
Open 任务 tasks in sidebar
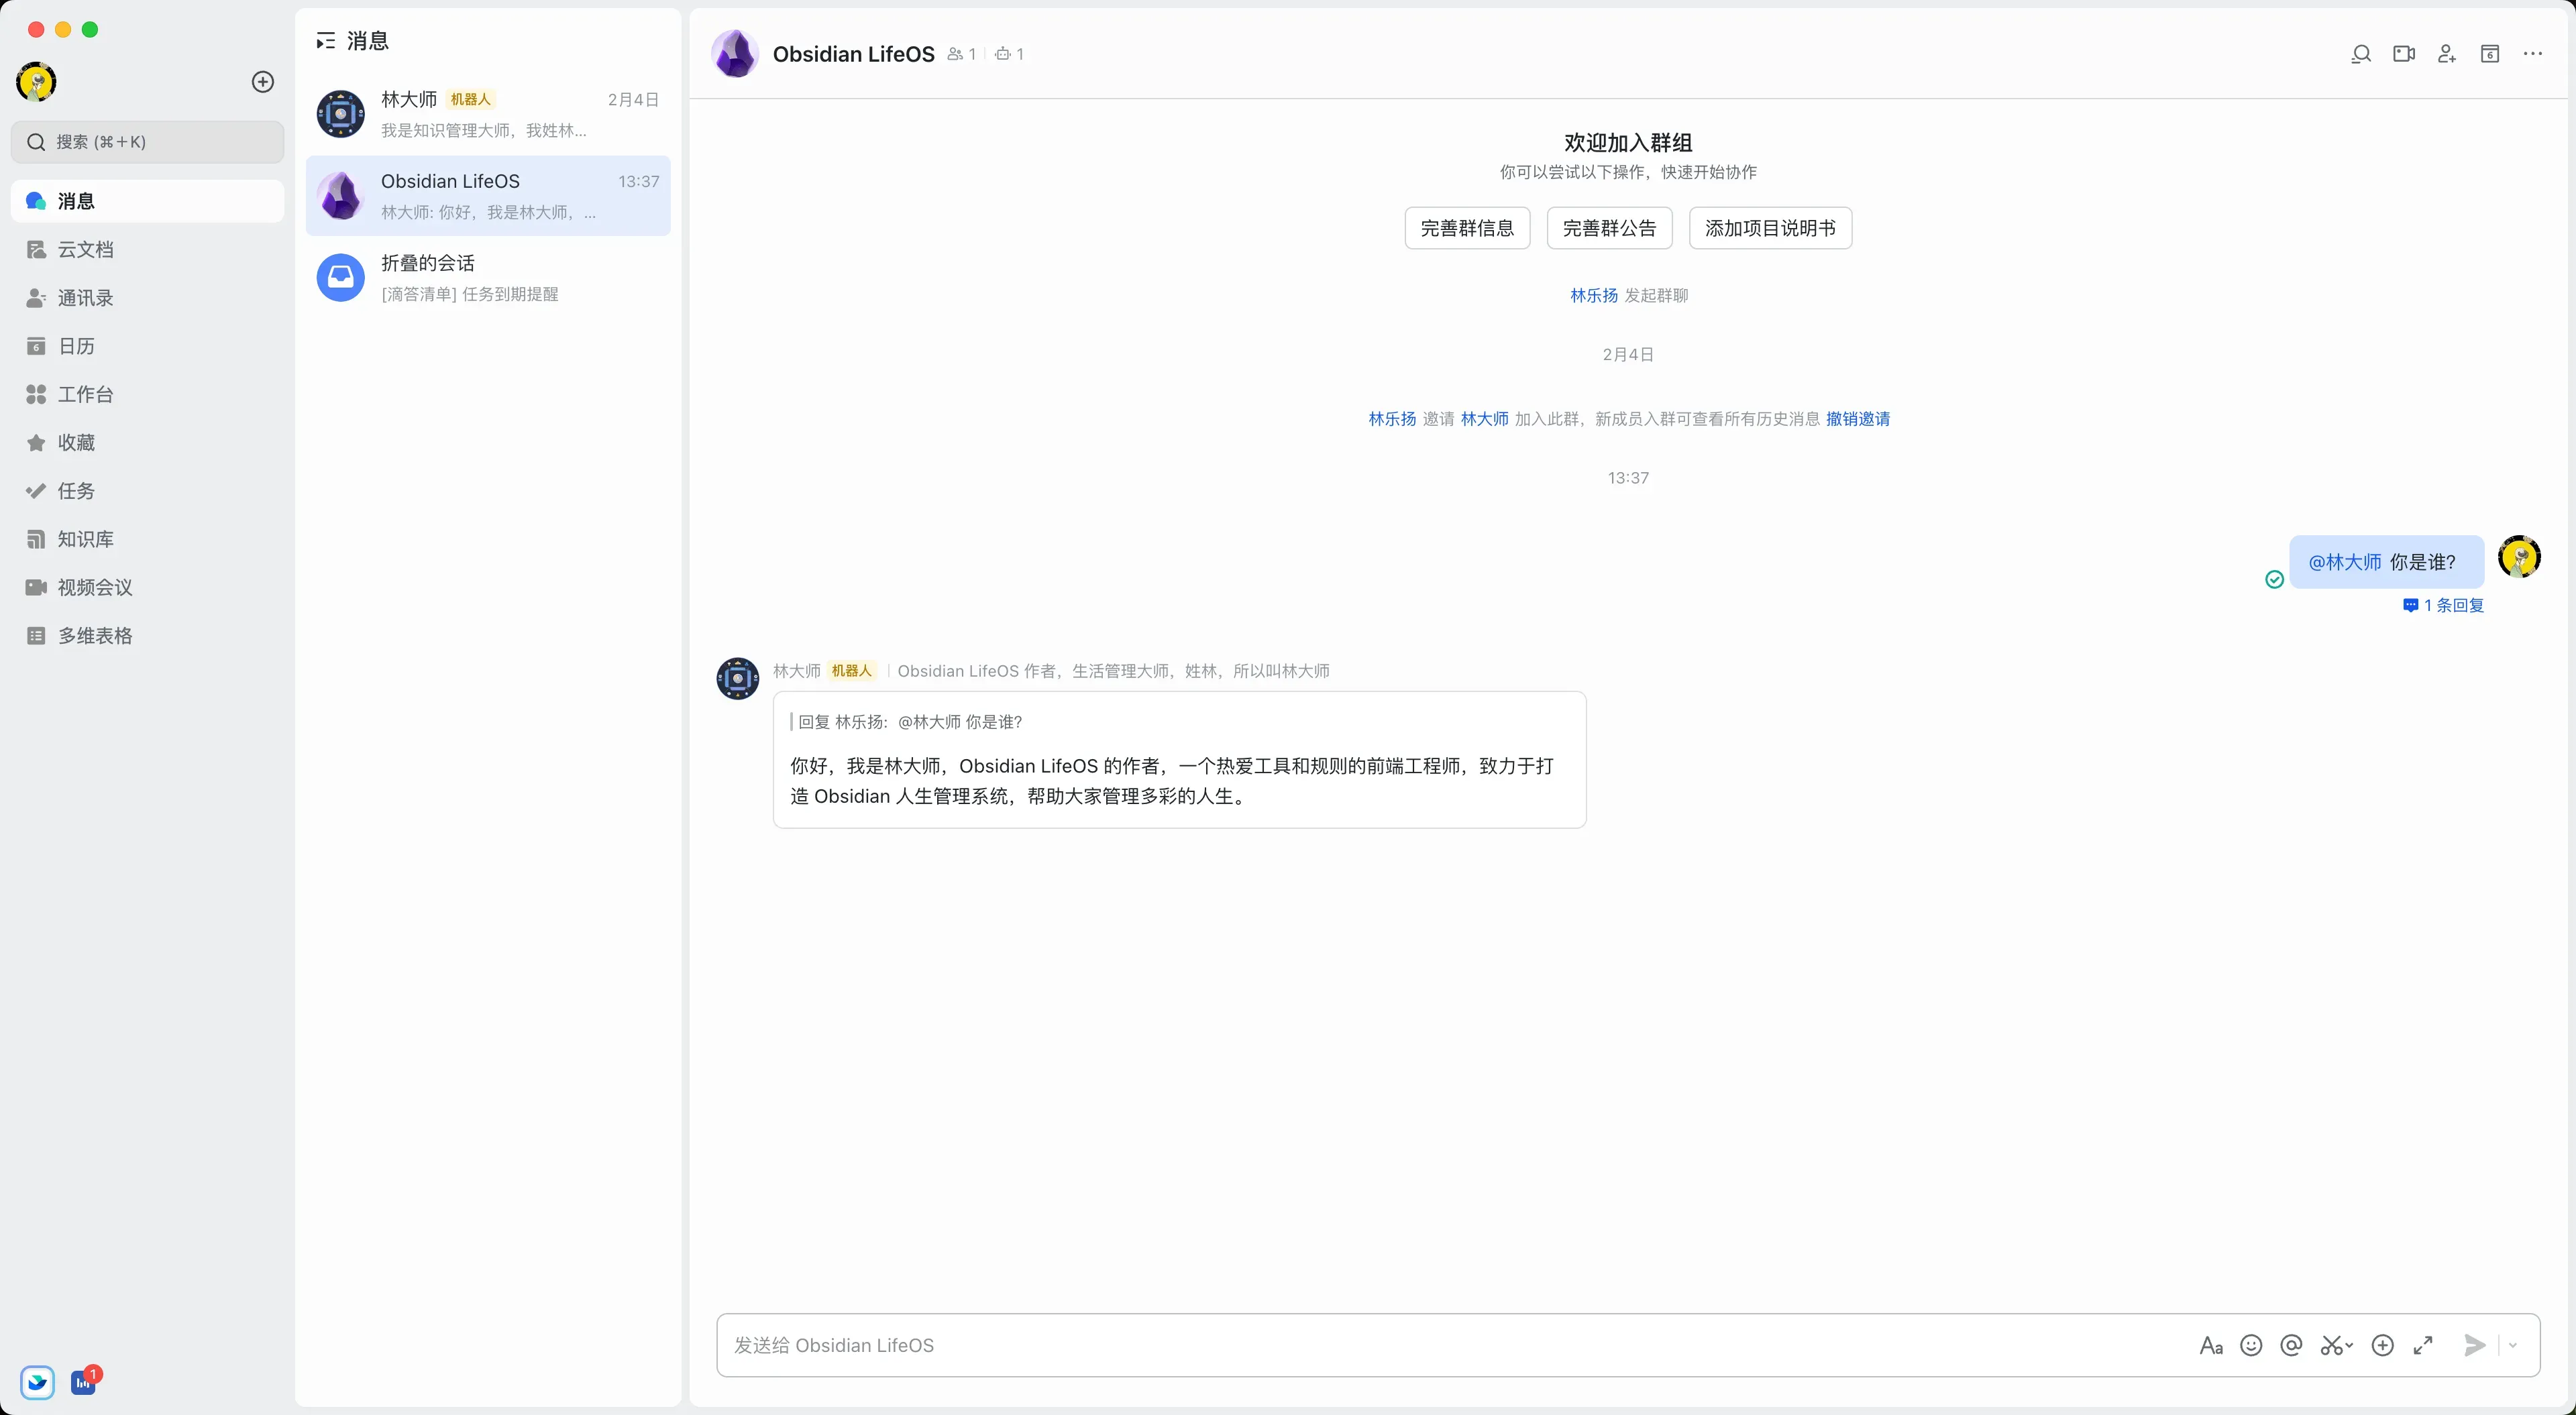pyautogui.click(x=147, y=491)
